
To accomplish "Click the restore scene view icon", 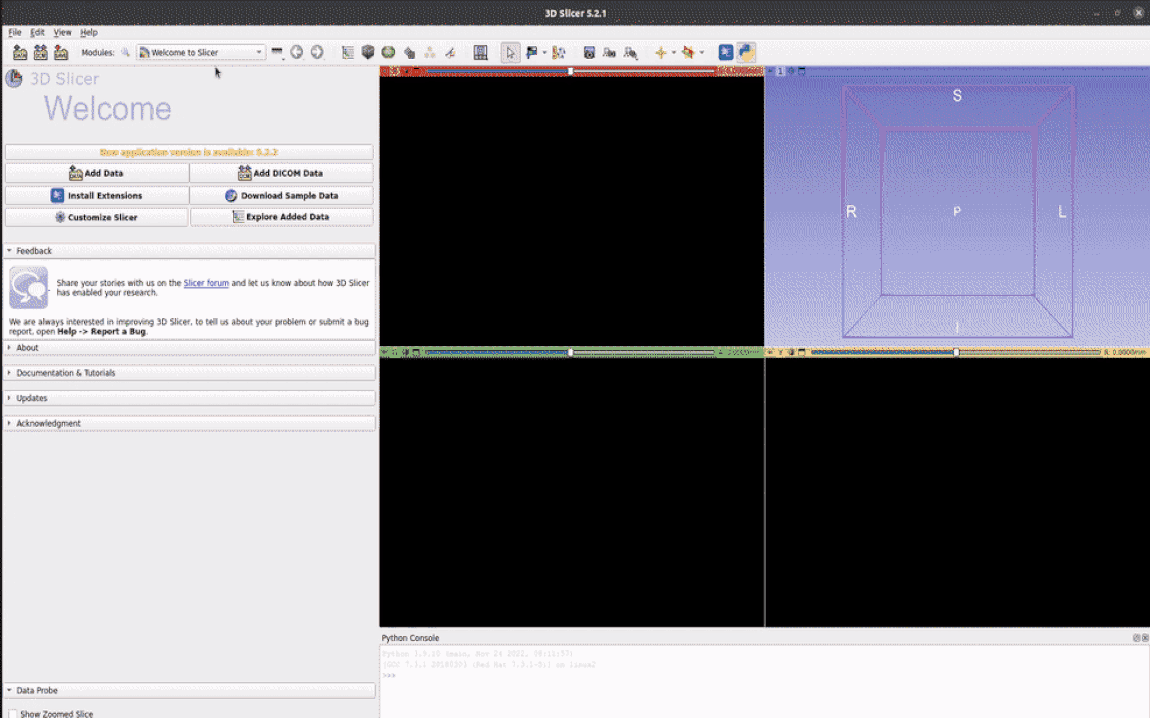I will [630, 52].
